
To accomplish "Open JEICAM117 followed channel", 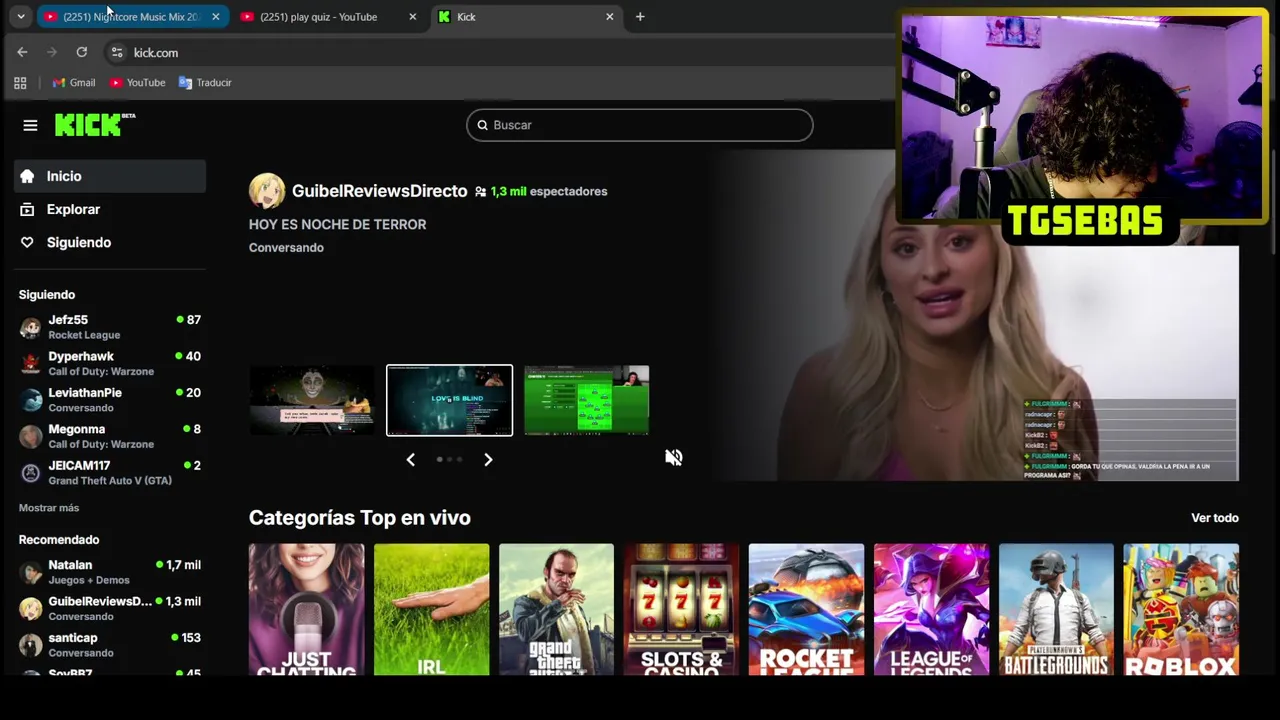I will [110, 472].
